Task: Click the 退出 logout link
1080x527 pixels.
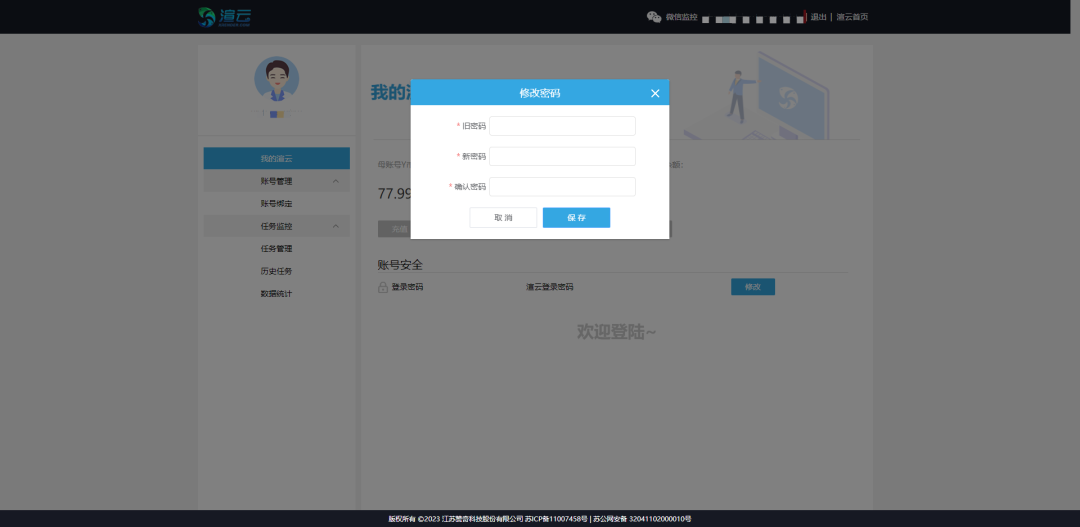Action: tap(818, 17)
